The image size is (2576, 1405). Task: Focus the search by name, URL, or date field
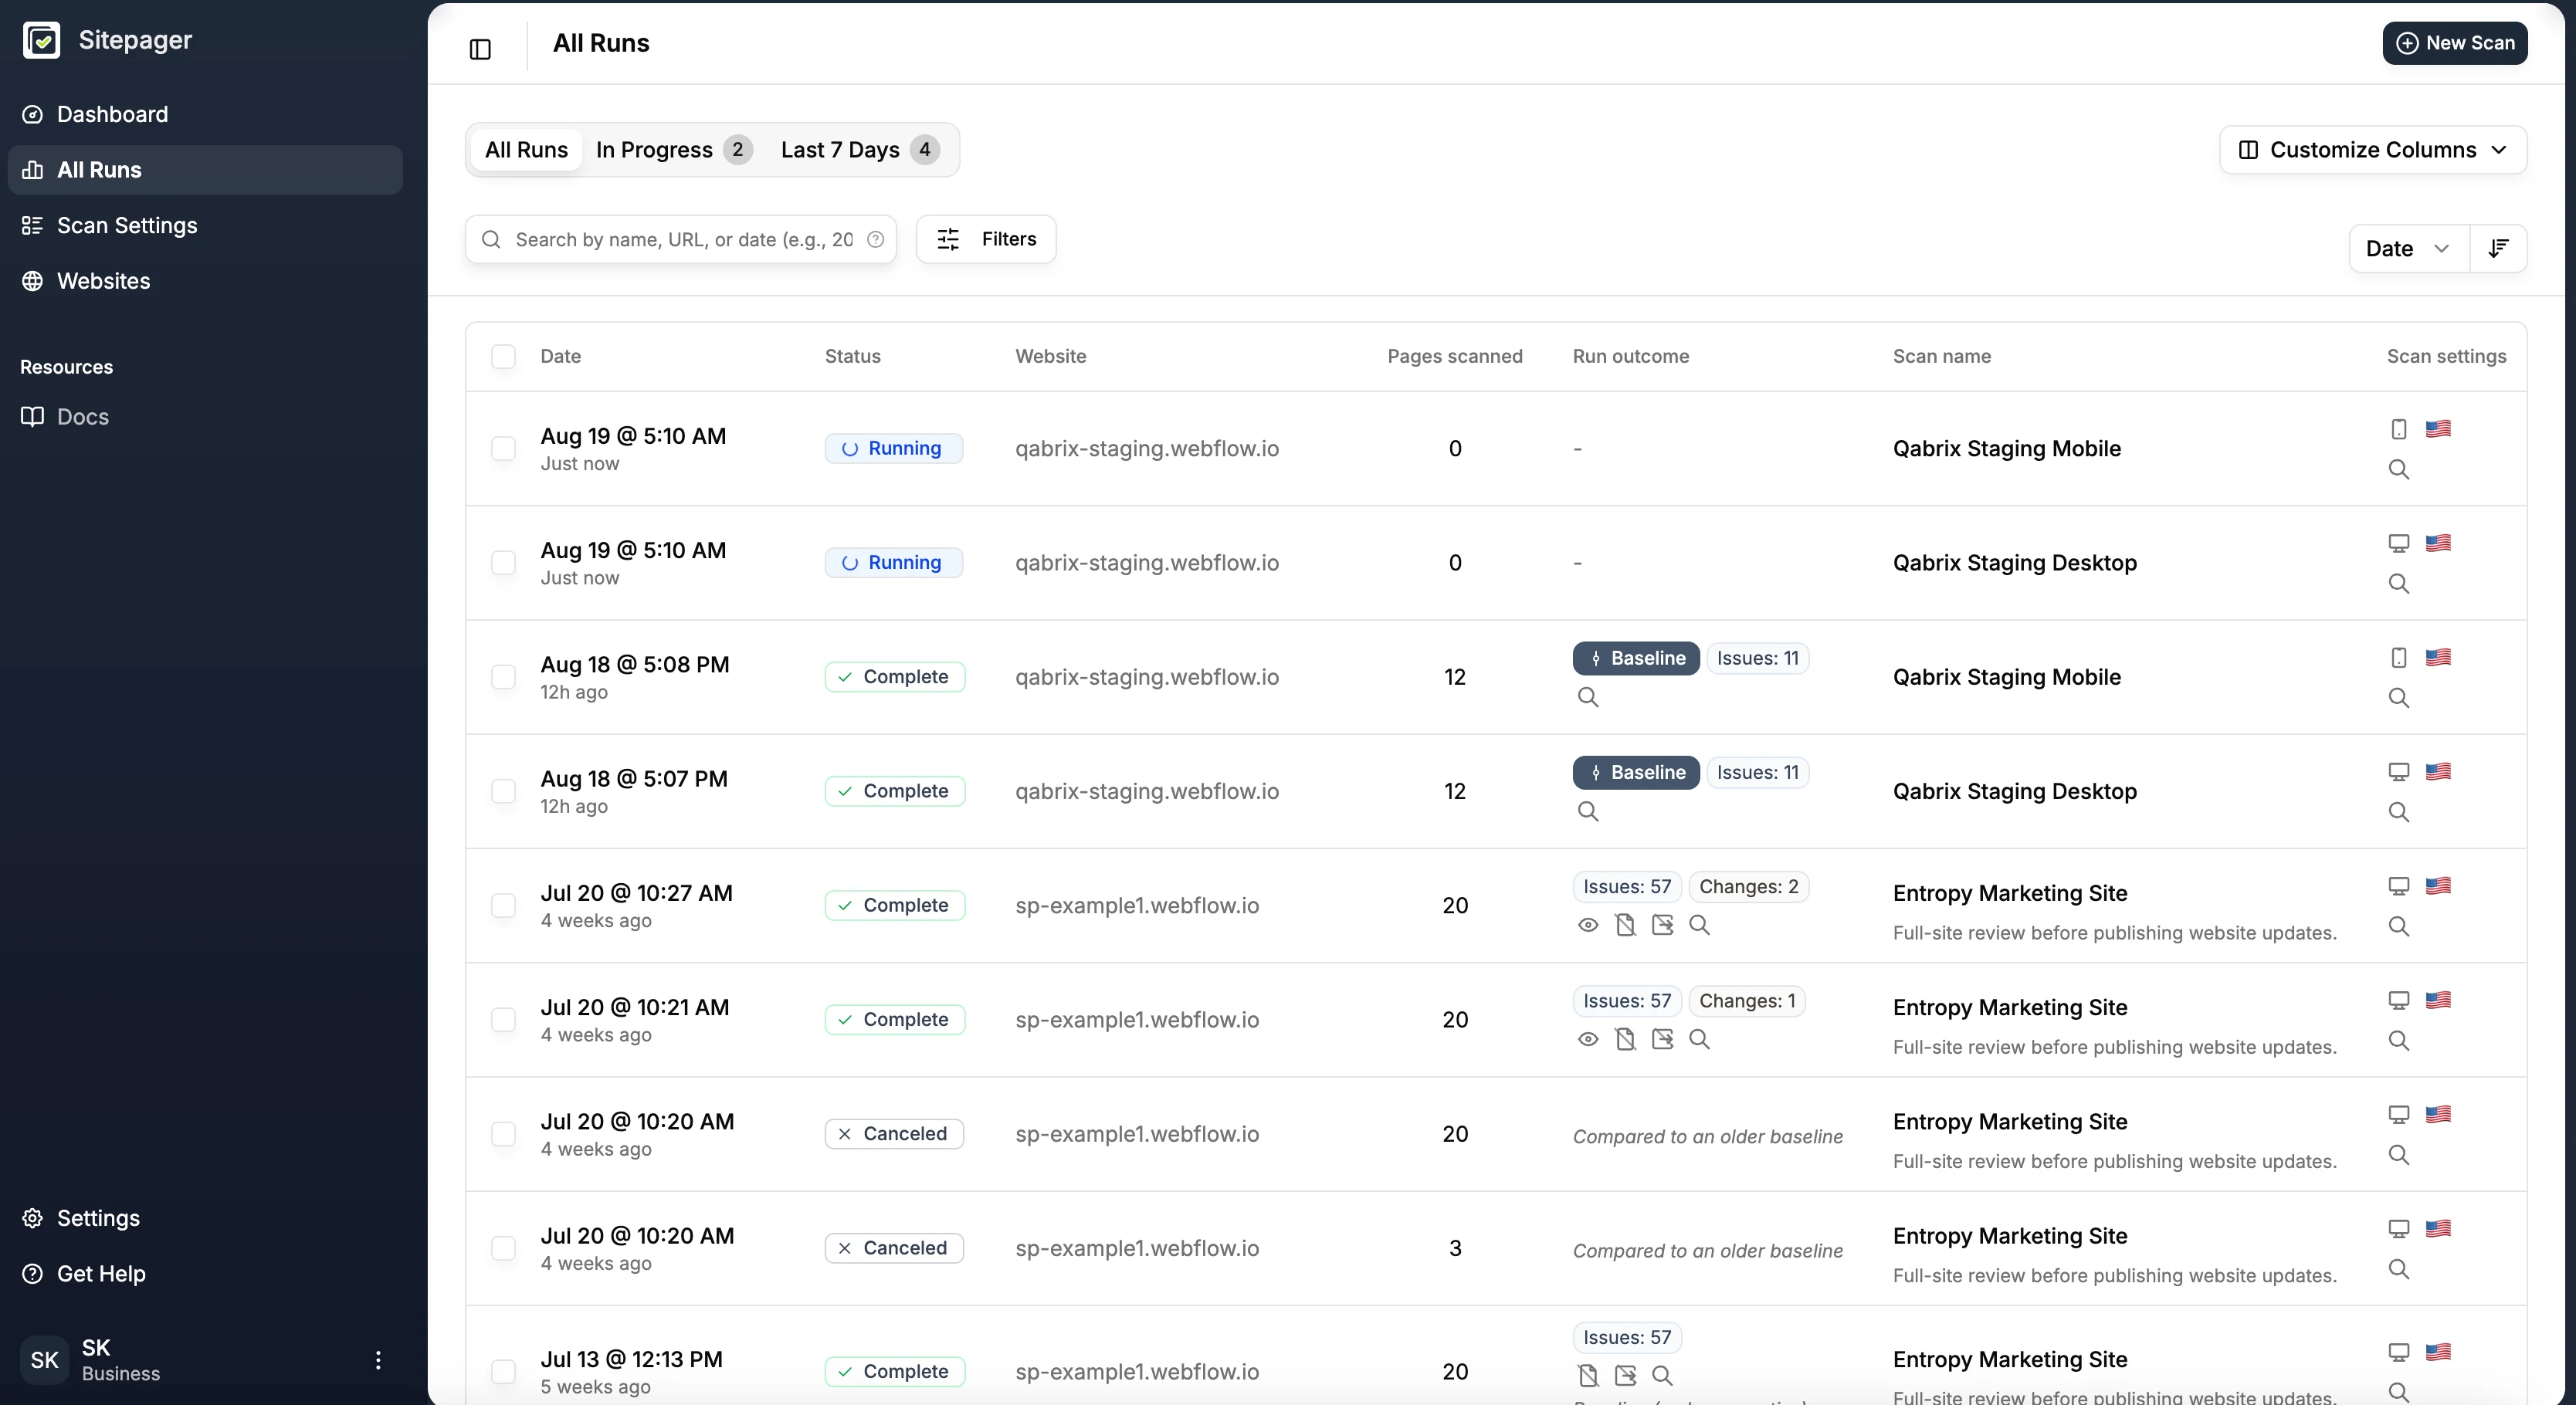point(681,239)
